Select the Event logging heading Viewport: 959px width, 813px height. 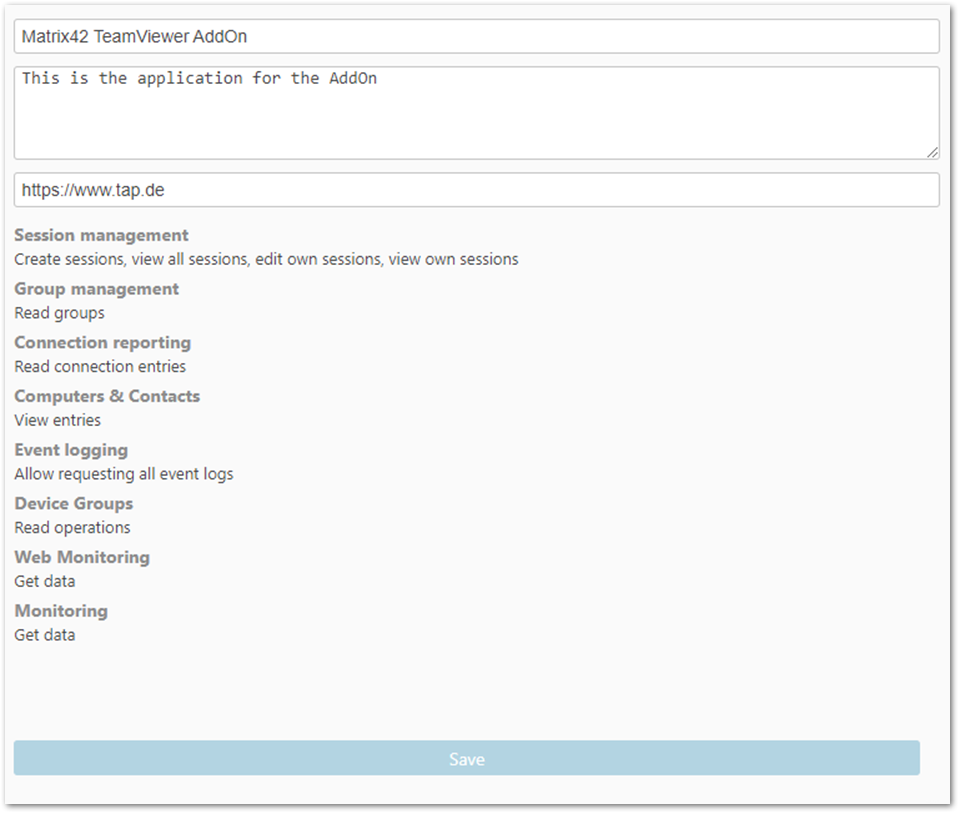[72, 450]
